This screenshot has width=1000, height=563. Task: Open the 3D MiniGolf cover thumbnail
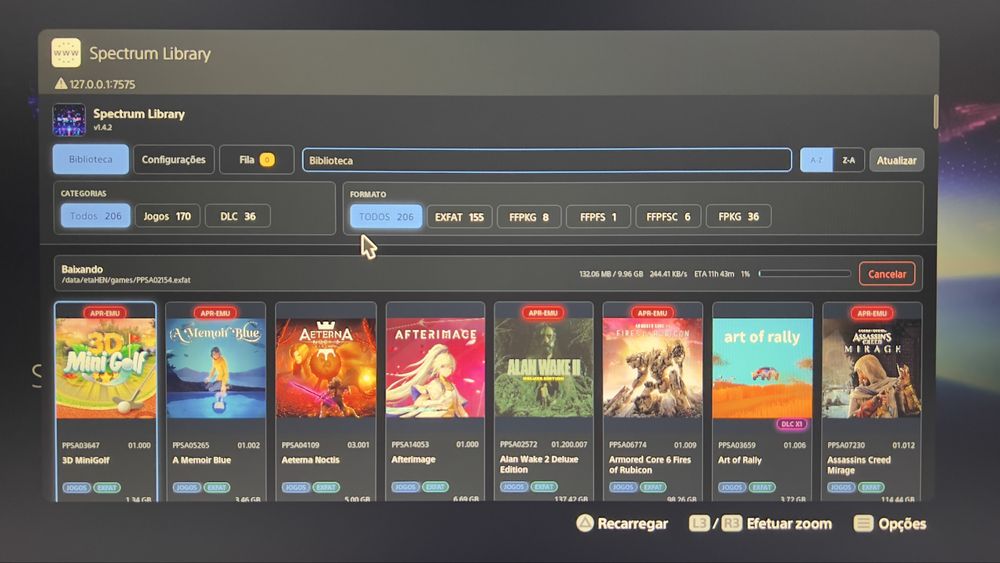[106, 368]
